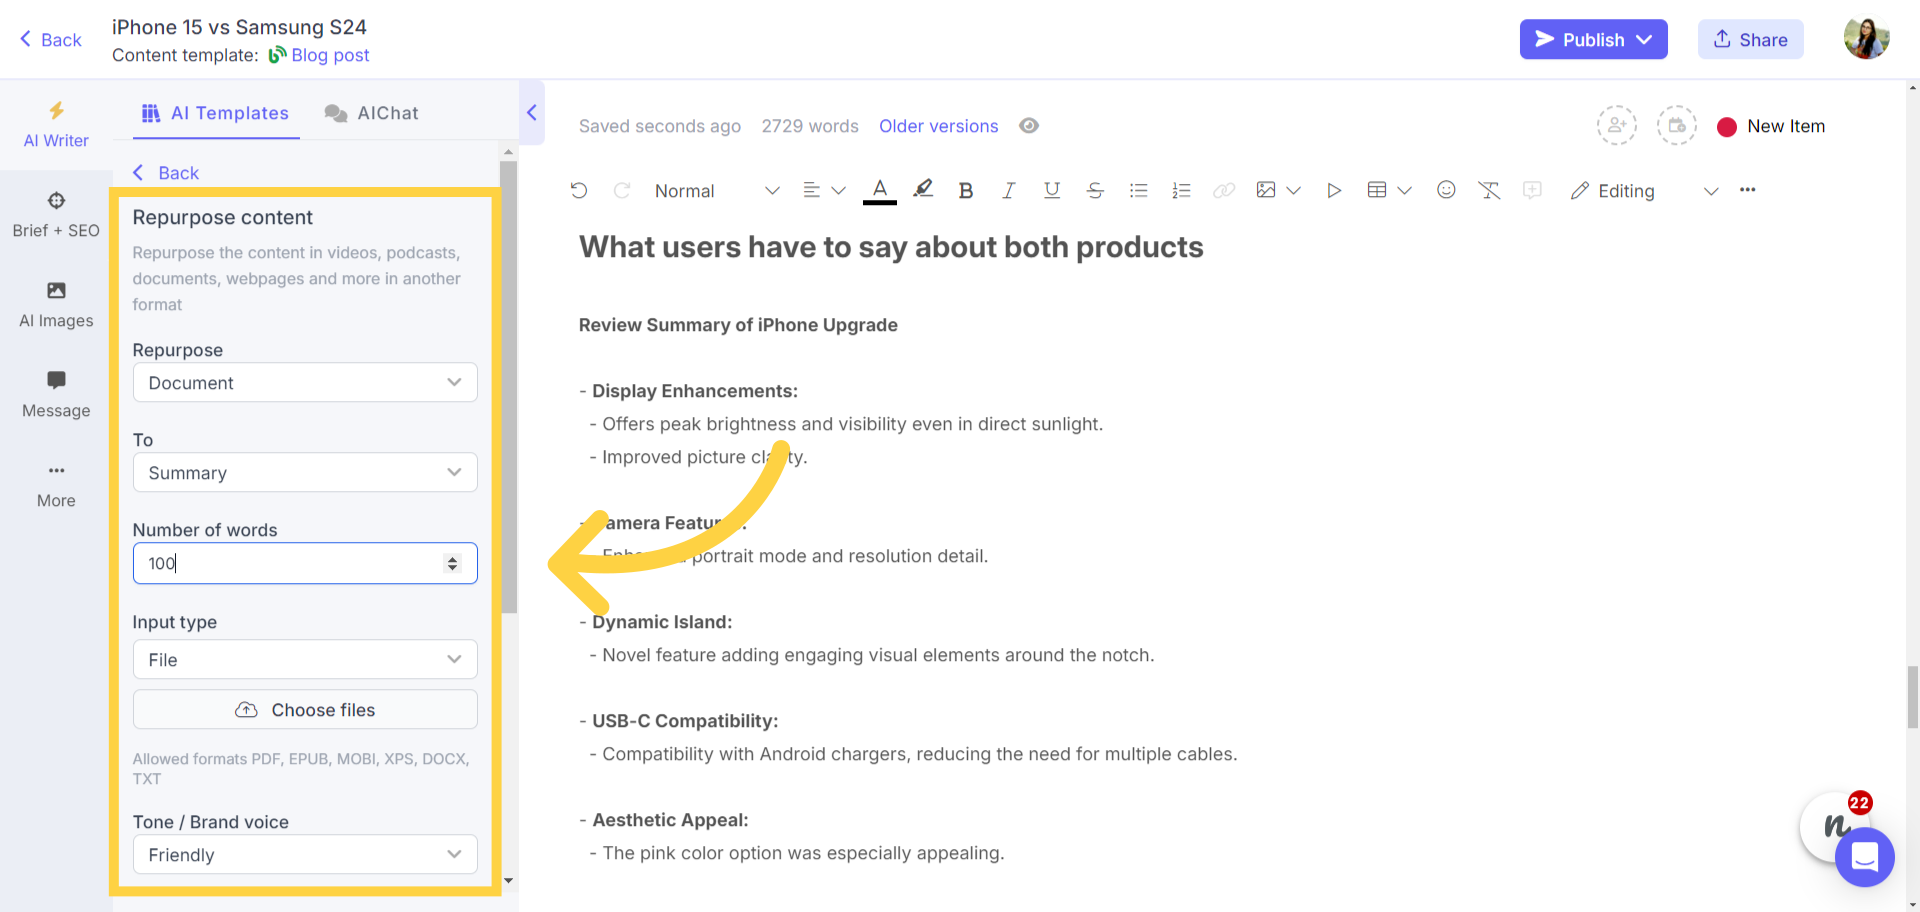The height and width of the screenshot is (912, 1920).
Task: Open the Brief + SEO panel
Action: click(56, 215)
